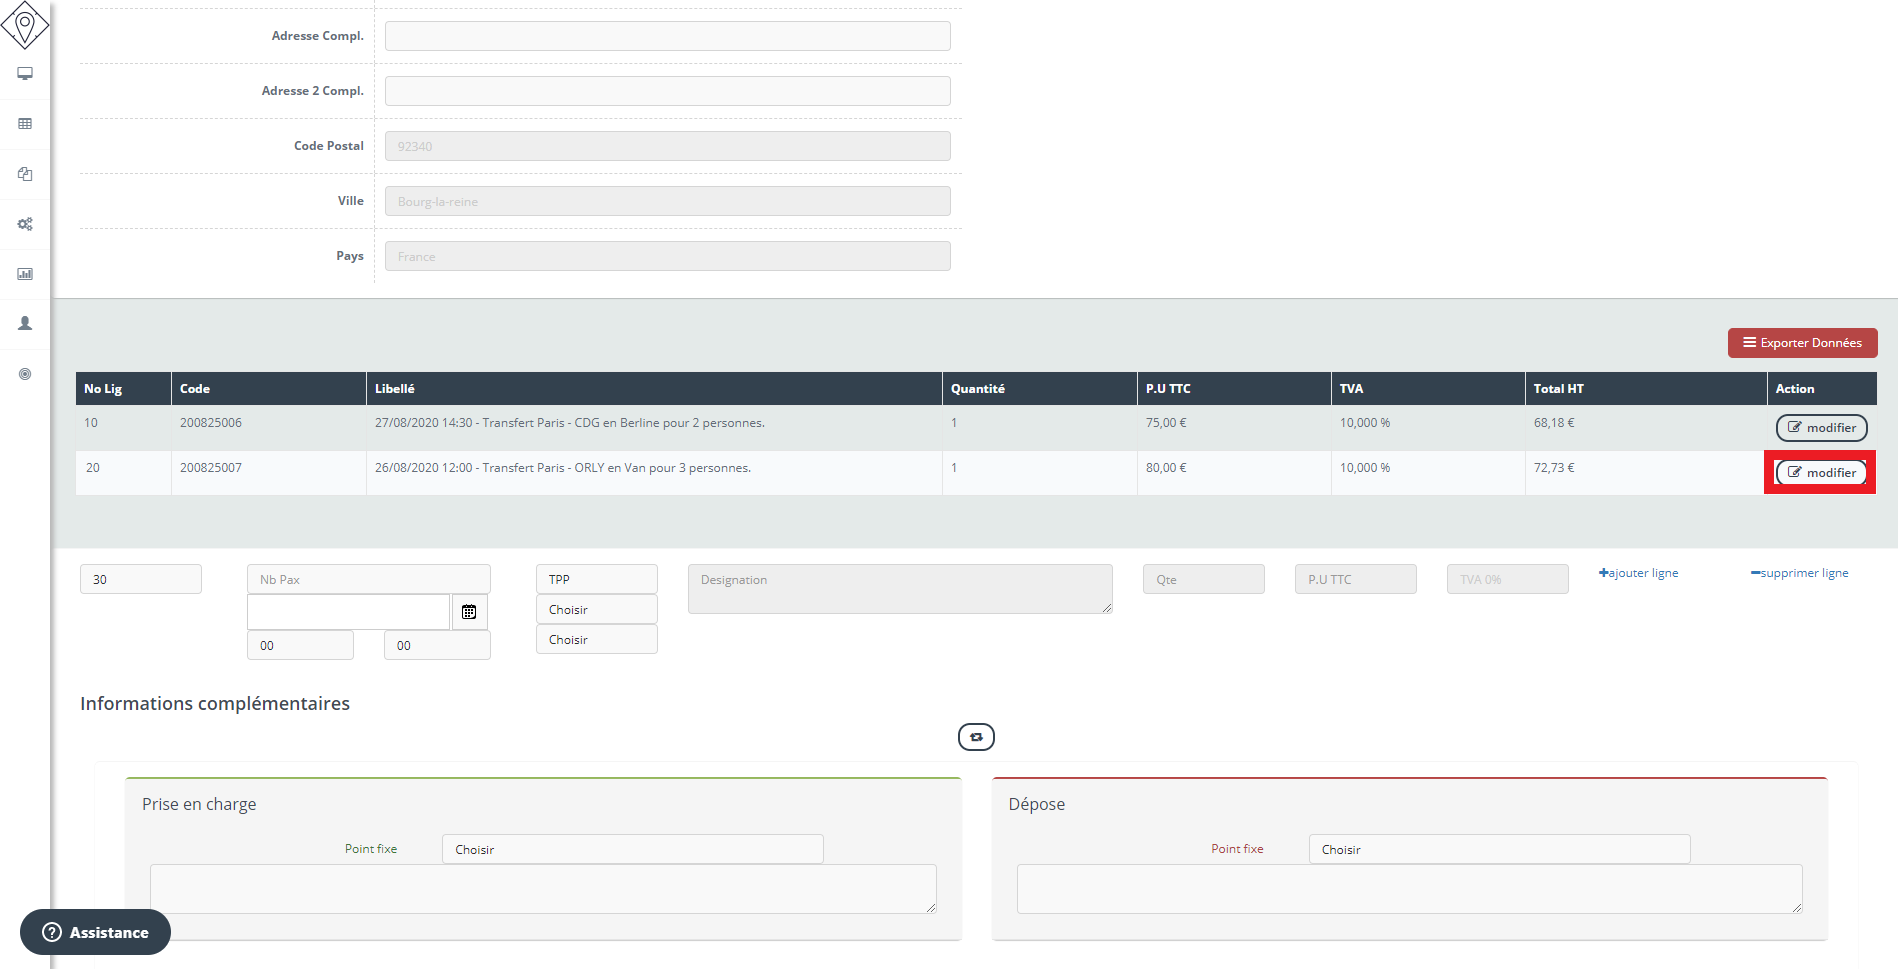Open the Dépose Point fixe dropdown
The height and width of the screenshot is (969, 1898).
pos(1498,849)
